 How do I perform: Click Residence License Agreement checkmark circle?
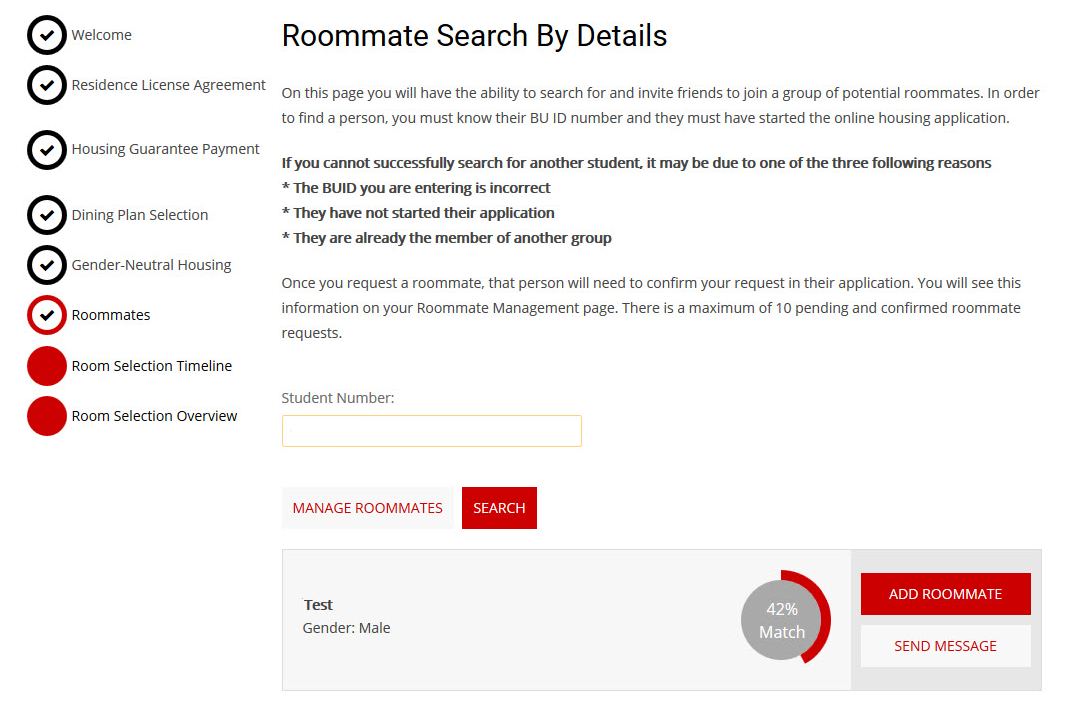(46, 85)
